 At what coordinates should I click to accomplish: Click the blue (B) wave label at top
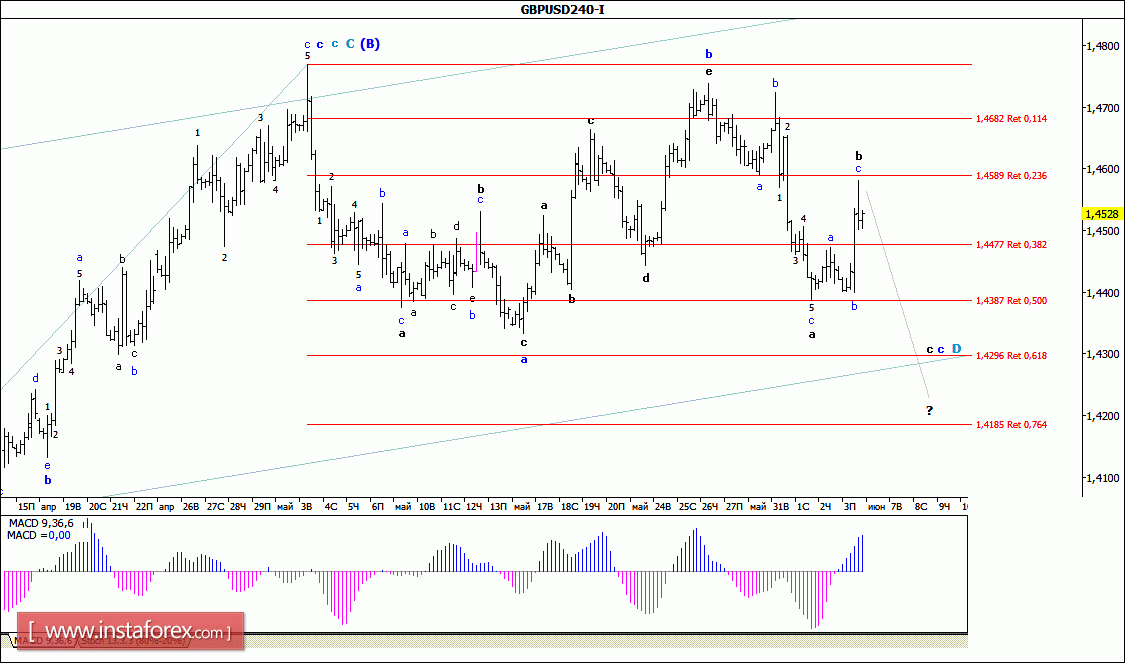pos(370,44)
